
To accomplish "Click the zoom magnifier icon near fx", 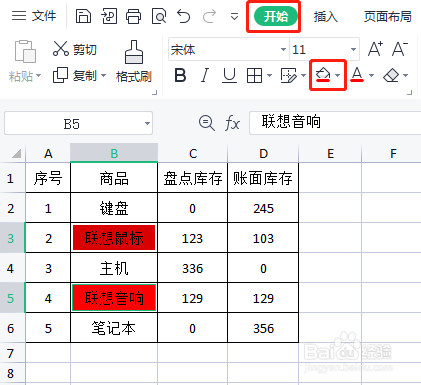I will click(207, 123).
